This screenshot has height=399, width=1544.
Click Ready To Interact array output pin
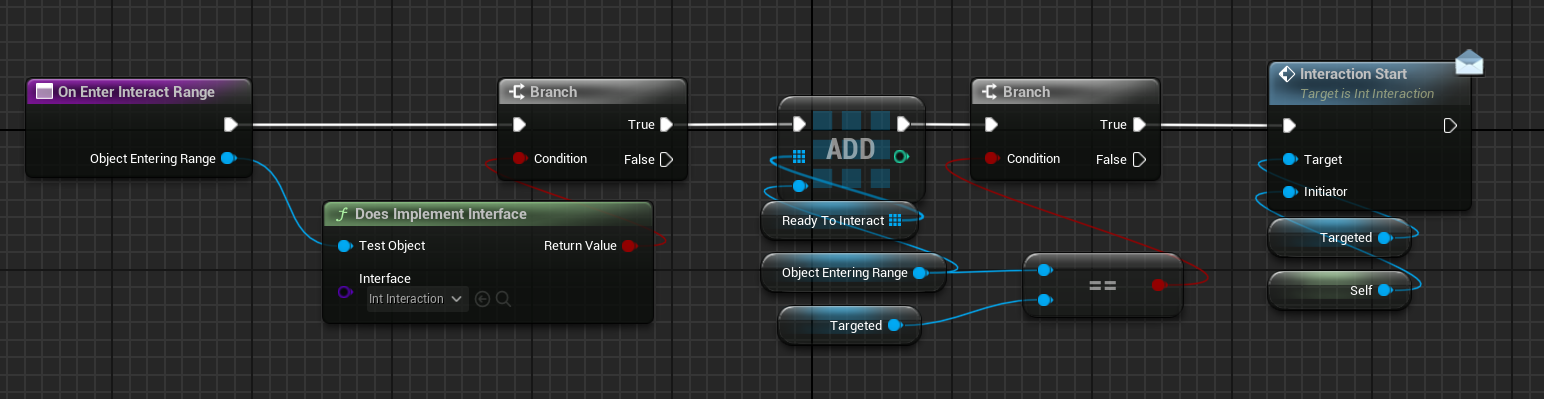(895, 221)
